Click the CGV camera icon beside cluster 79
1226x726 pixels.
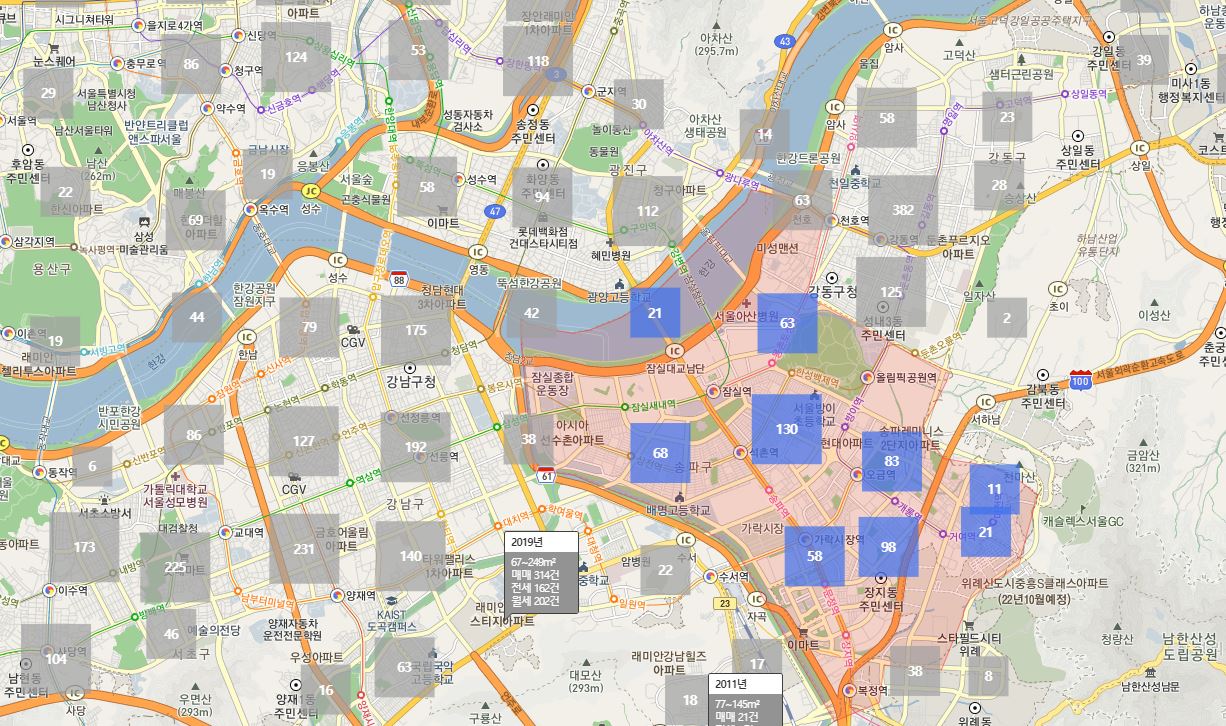[x=353, y=329]
